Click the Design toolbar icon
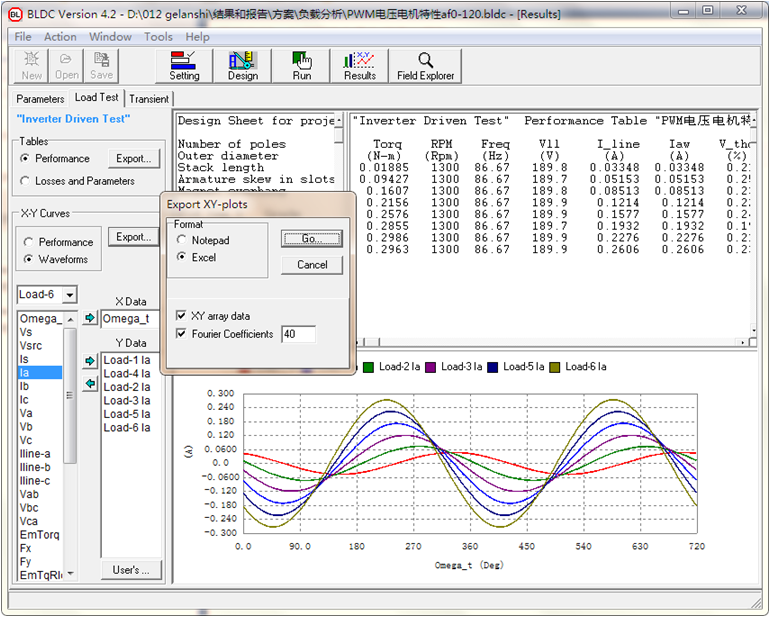 pyautogui.click(x=243, y=66)
